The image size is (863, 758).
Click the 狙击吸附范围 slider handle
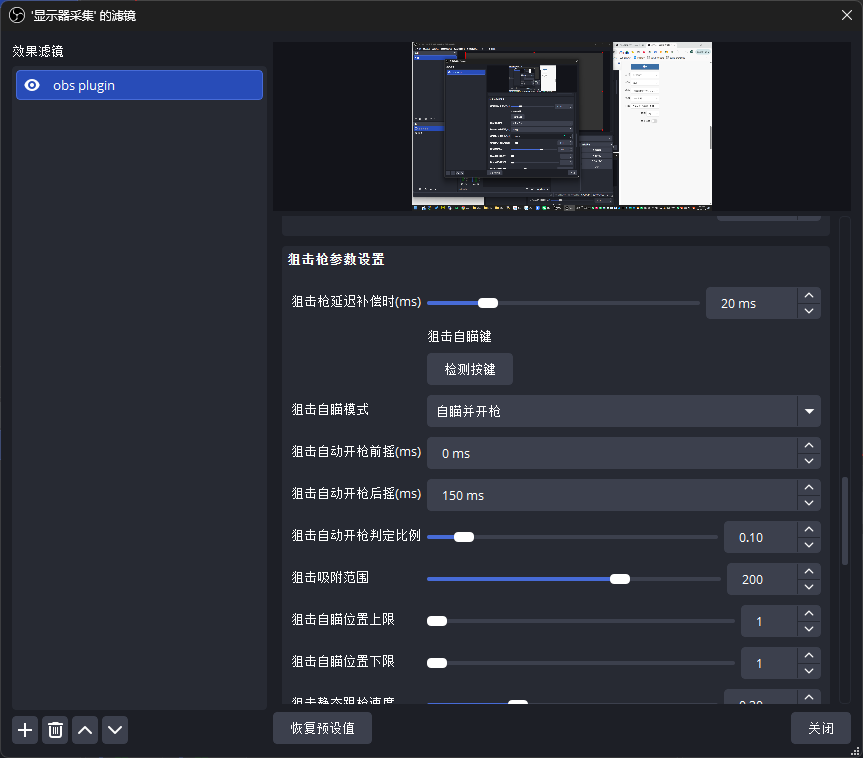pos(620,579)
